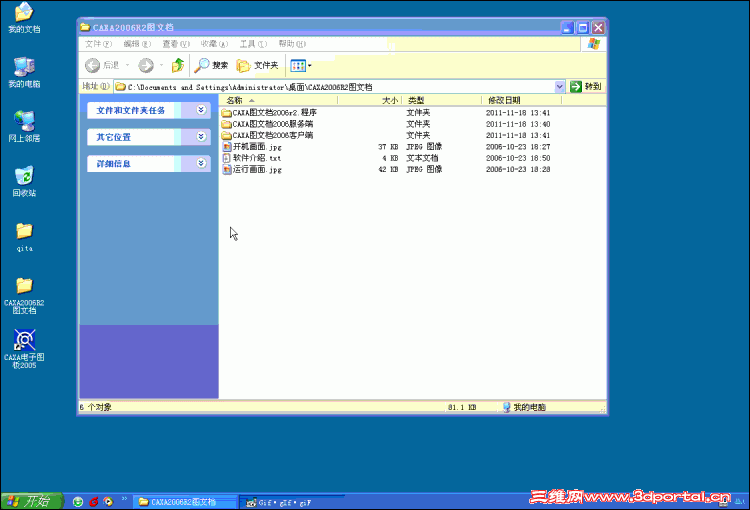Open the Views dropdown arrow
750x510 pixels.
coord(309,66)
